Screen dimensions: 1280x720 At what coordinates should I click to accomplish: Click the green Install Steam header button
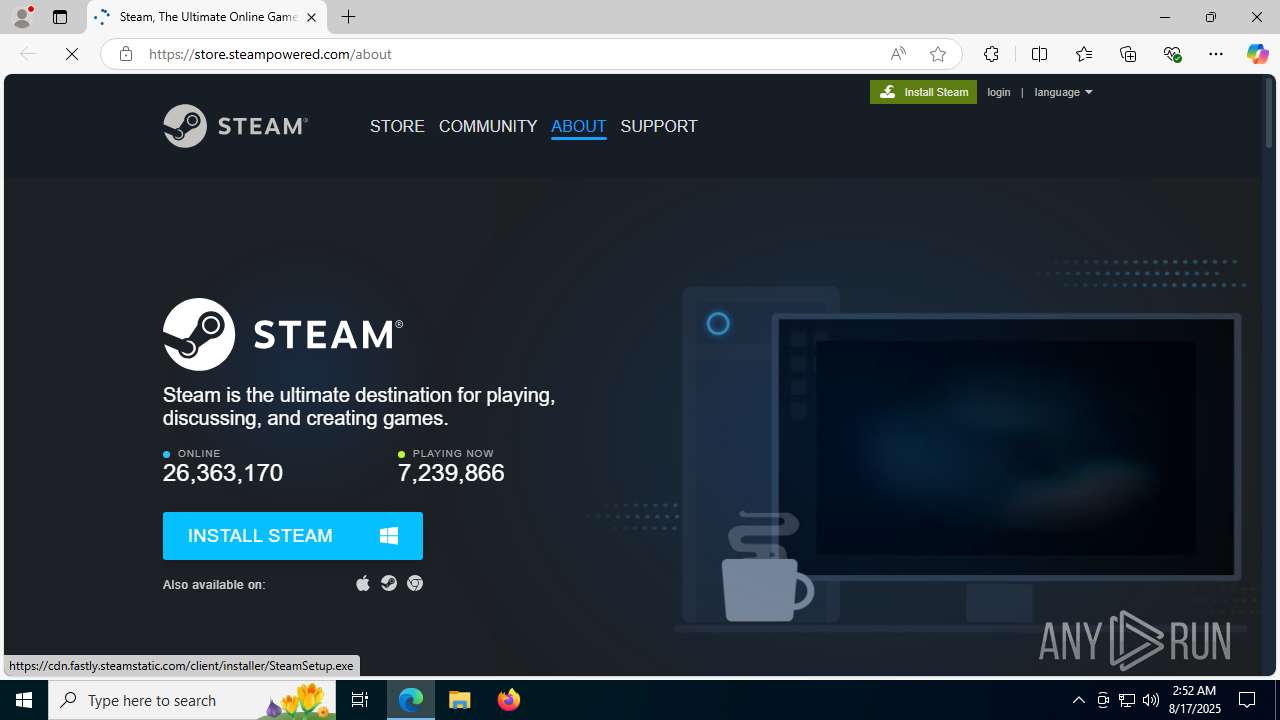(x=923, y=92)
